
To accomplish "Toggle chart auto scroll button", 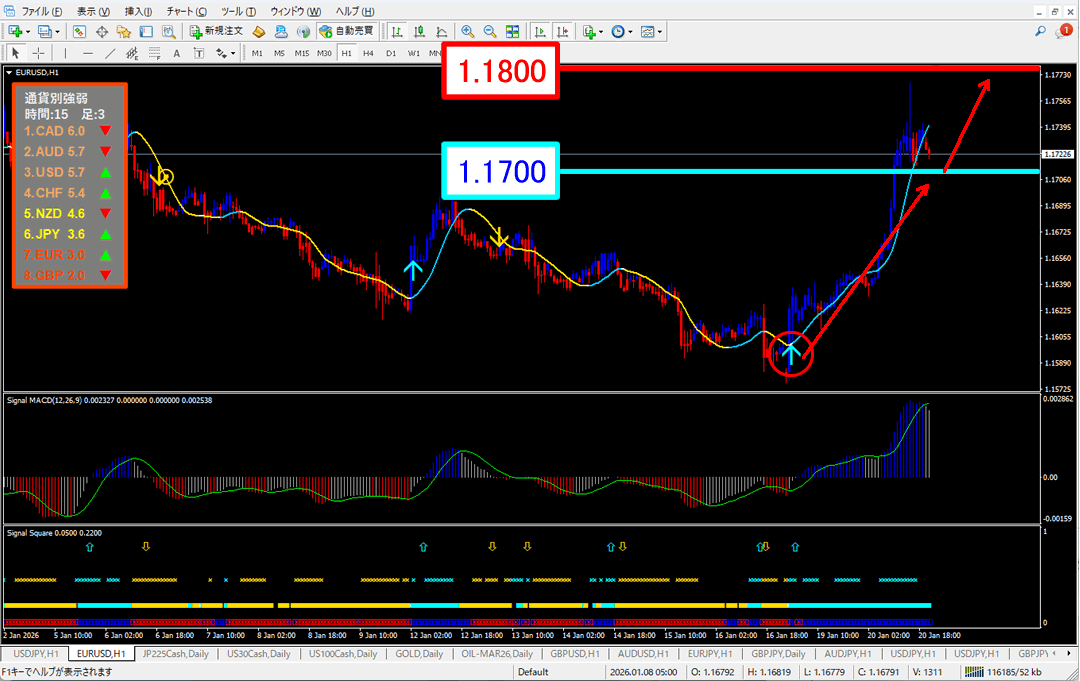I will [542, 32].
